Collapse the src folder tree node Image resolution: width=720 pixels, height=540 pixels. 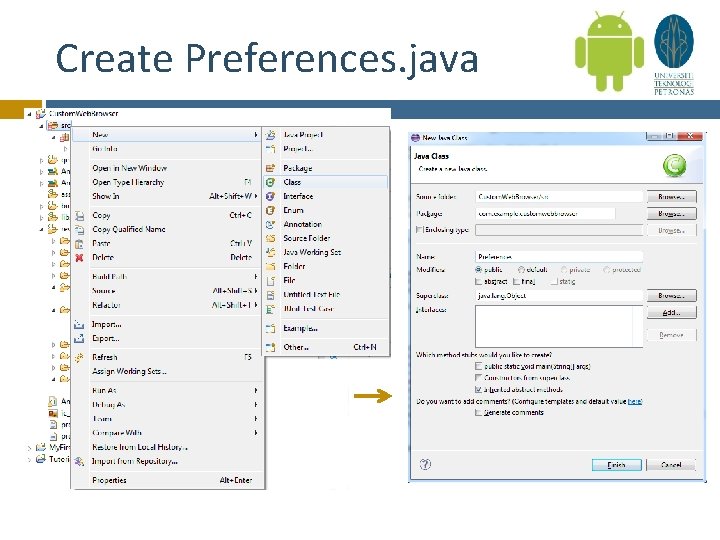[x=41, y=125]
